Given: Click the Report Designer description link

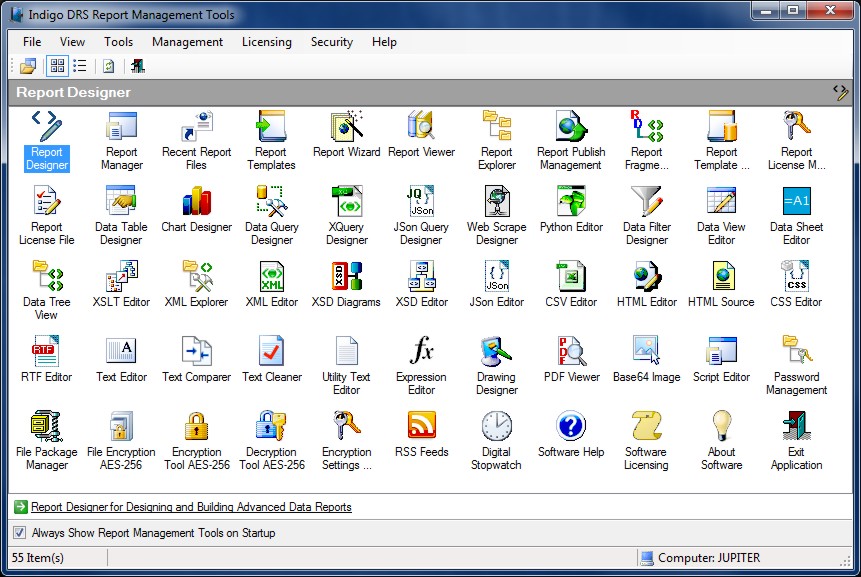Looking at the screenshot, I should (191, 507).
